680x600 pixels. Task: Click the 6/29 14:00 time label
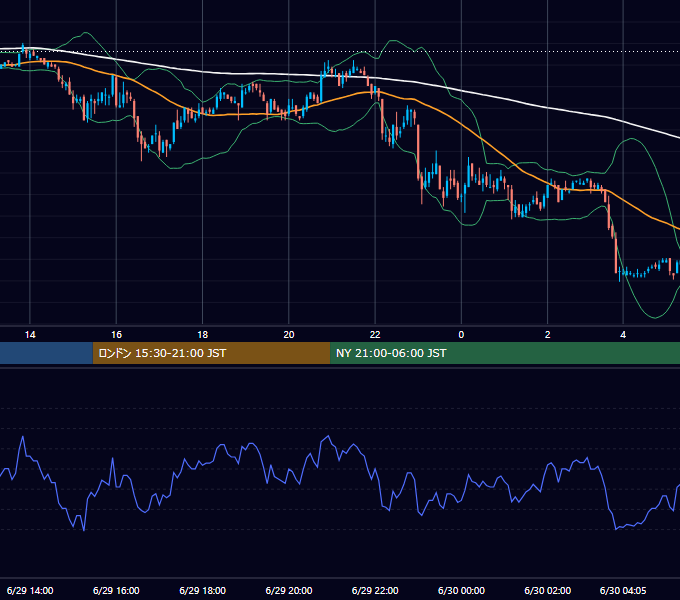click(30, 590)
